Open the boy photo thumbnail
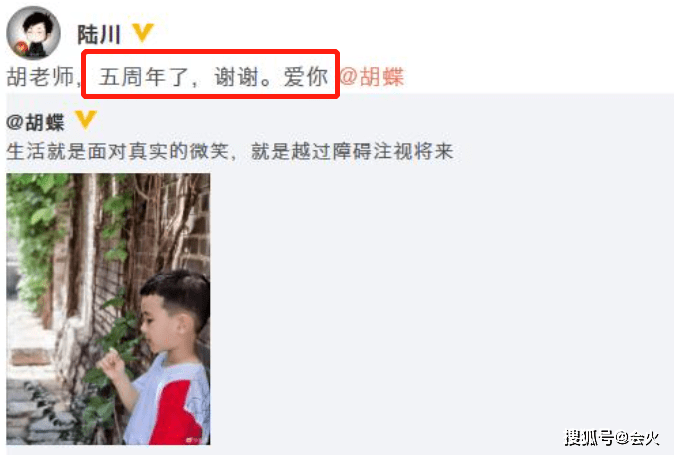Screen dimensions: 674x455 point(108,309)
